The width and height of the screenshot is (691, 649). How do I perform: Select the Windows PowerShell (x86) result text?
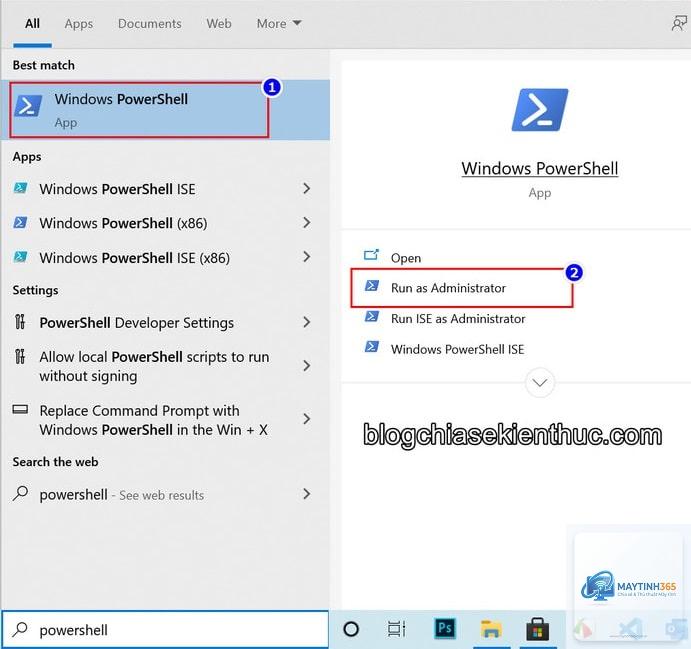tap(123, 223)
